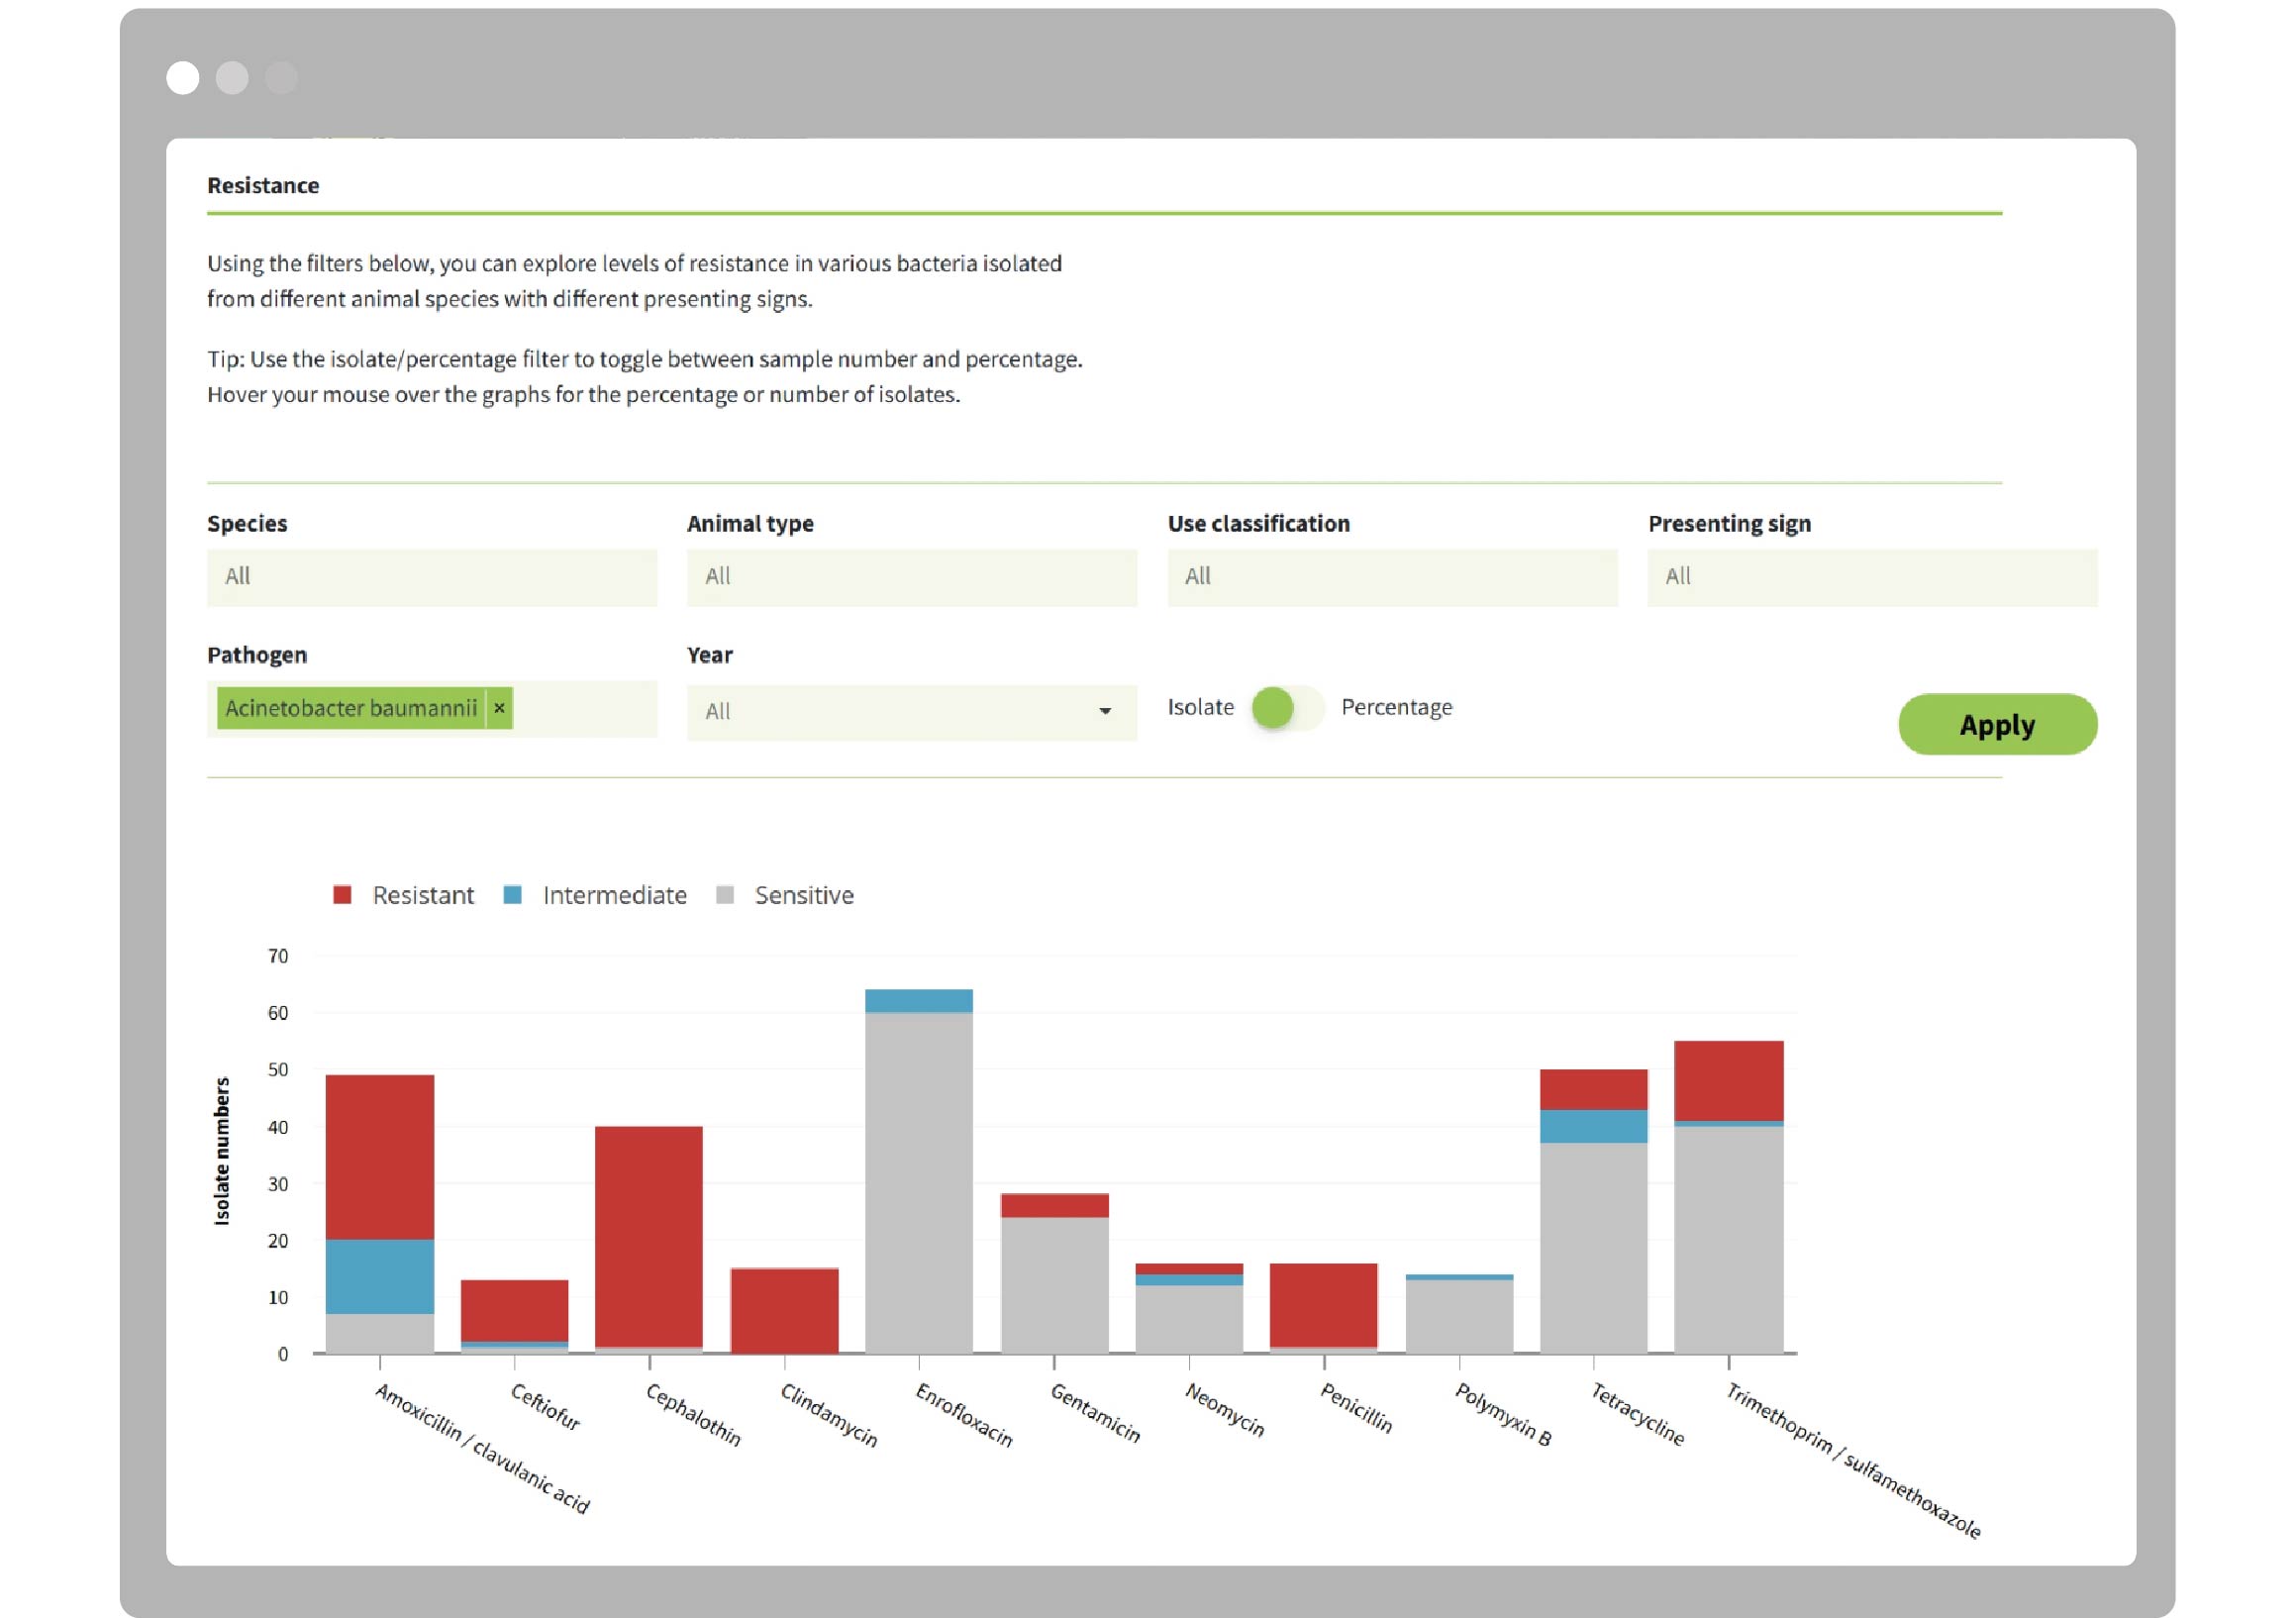Open the Year dropdown
Viewport: 2296px width, 1618px height.
click(911, 712)
